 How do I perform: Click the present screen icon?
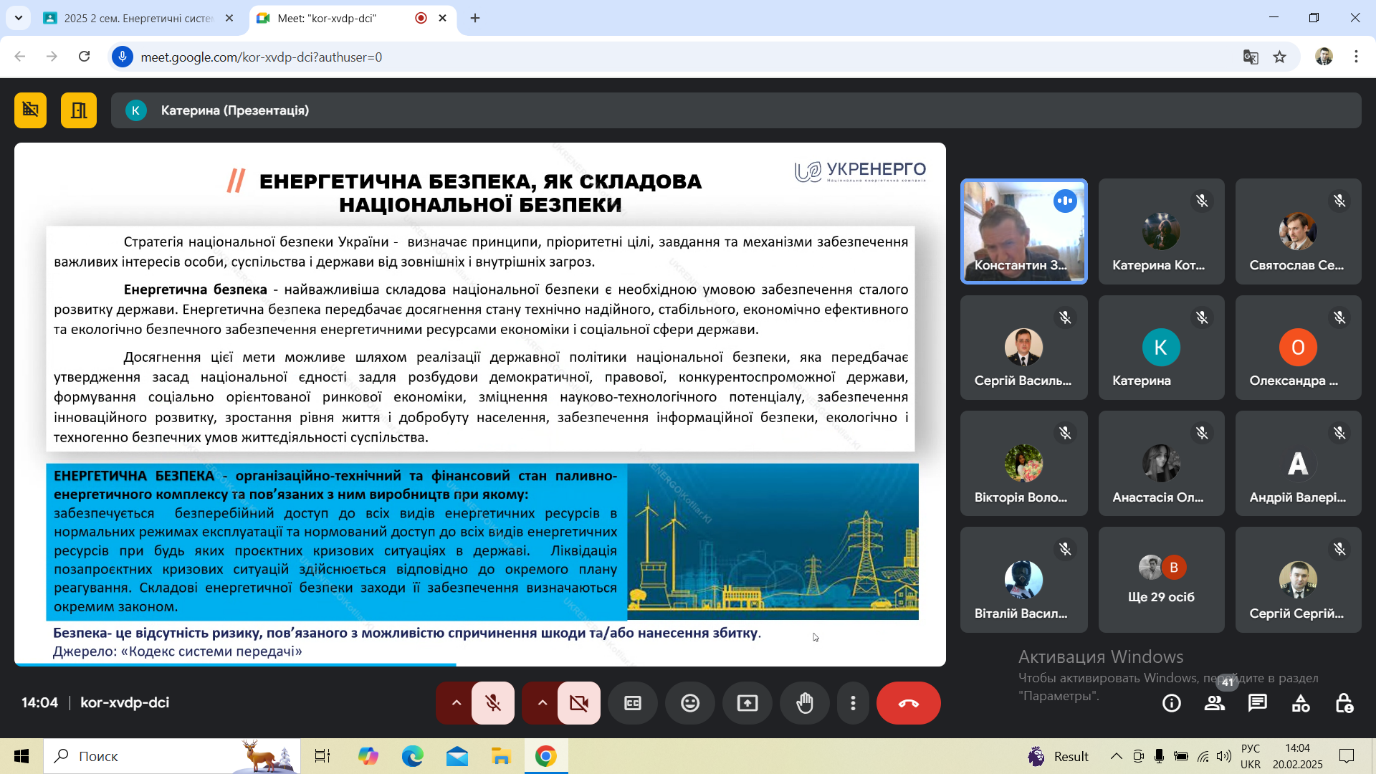pyautogui.click(x=747, y=703)
